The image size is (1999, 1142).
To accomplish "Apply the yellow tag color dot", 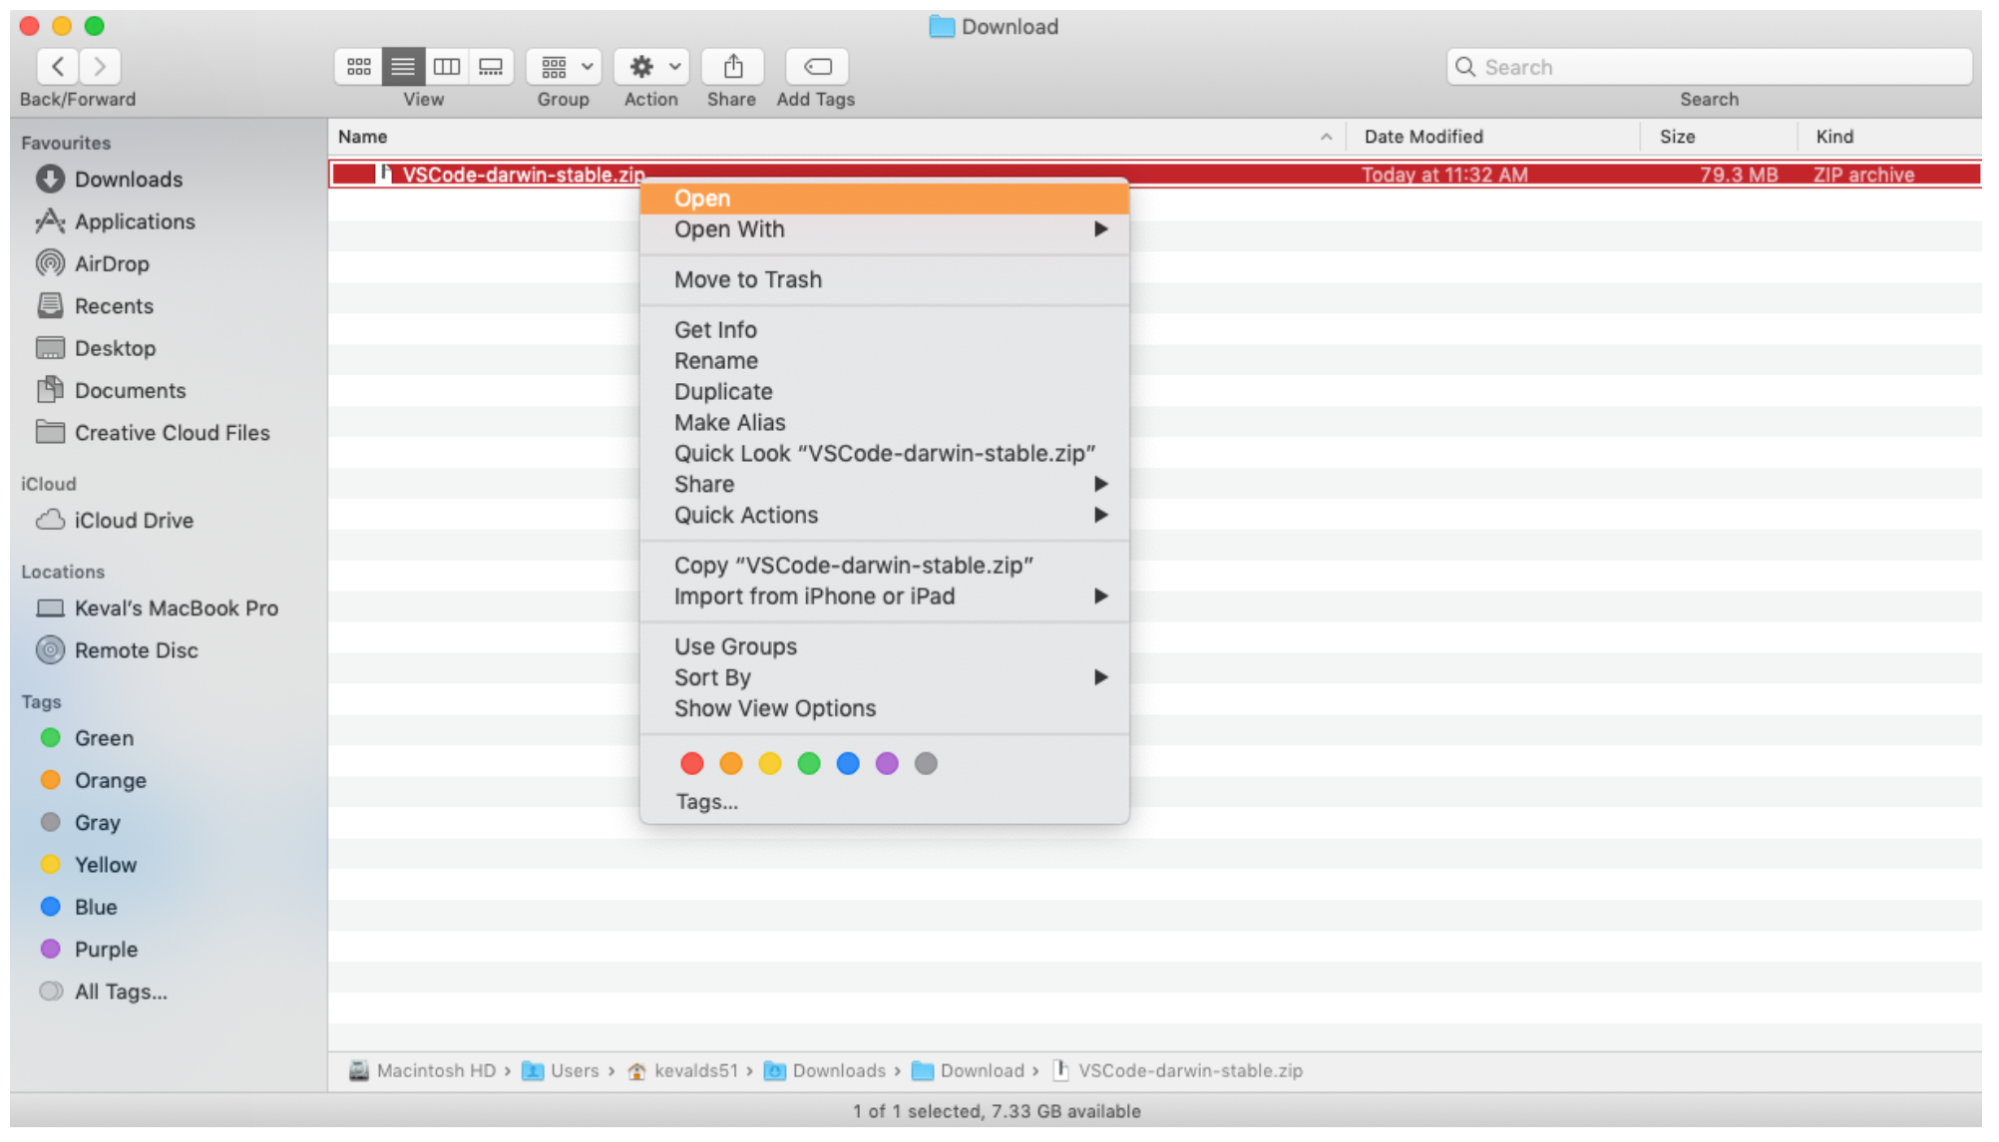I will coord(770,764).
